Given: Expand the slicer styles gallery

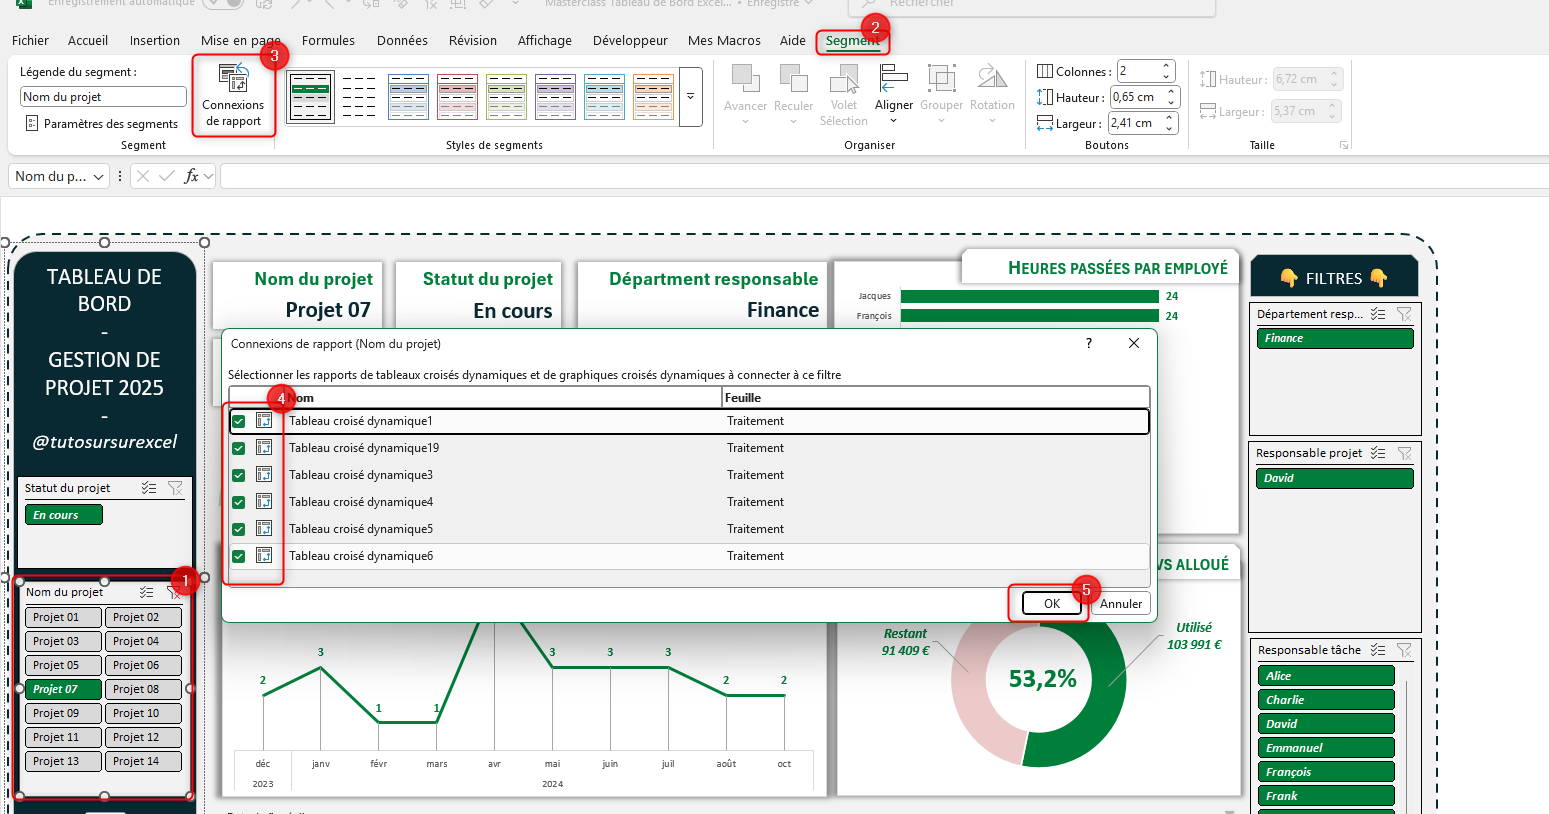Looking at the screenshot, I should 690,97.
